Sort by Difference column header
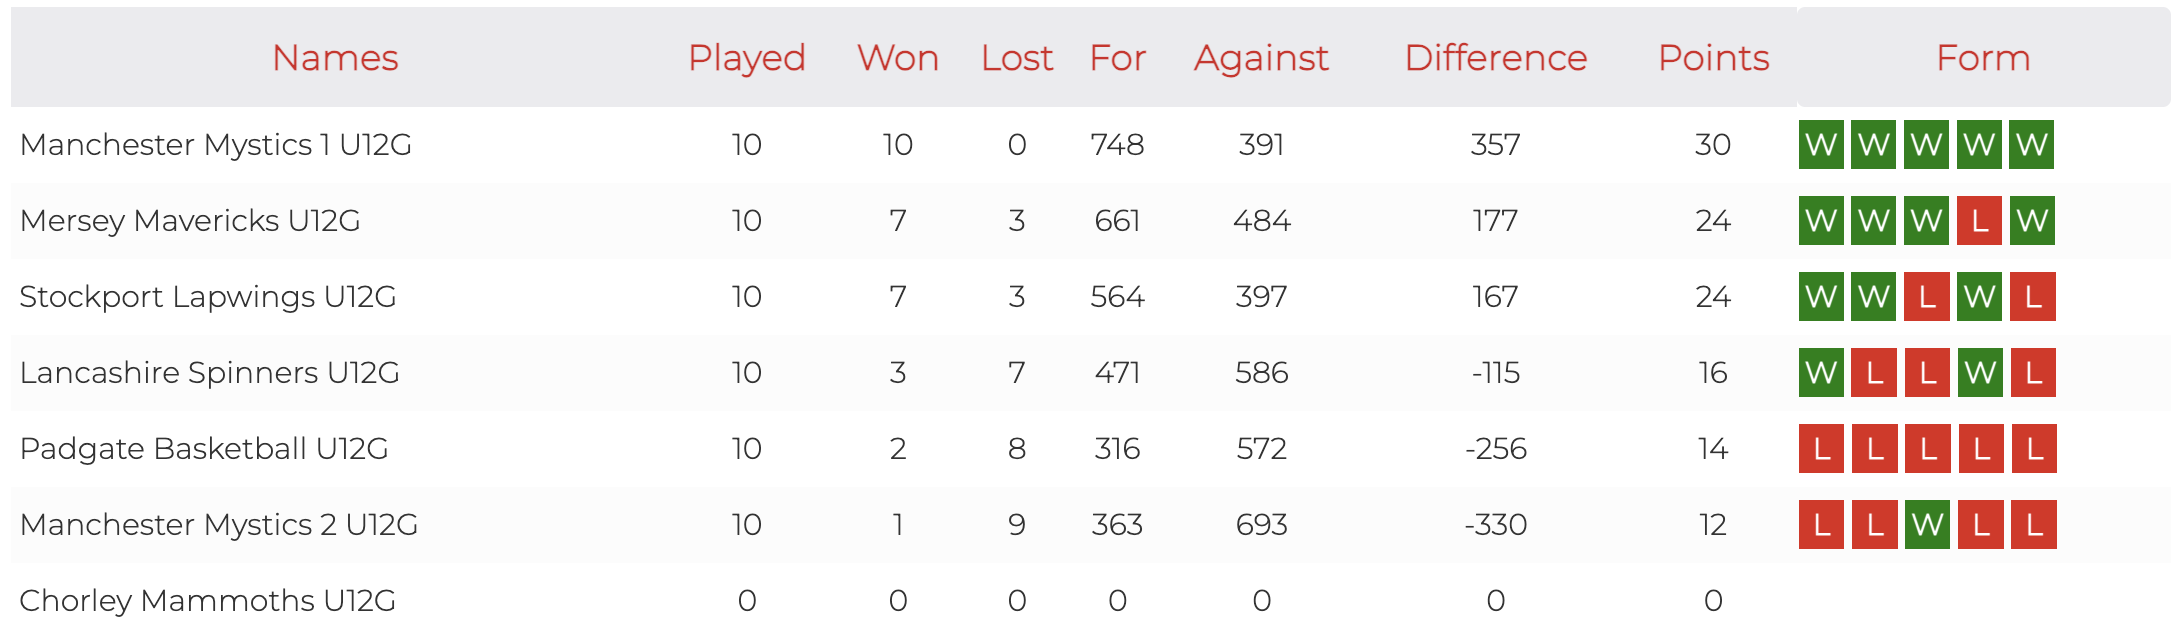 coord(1495,58)
